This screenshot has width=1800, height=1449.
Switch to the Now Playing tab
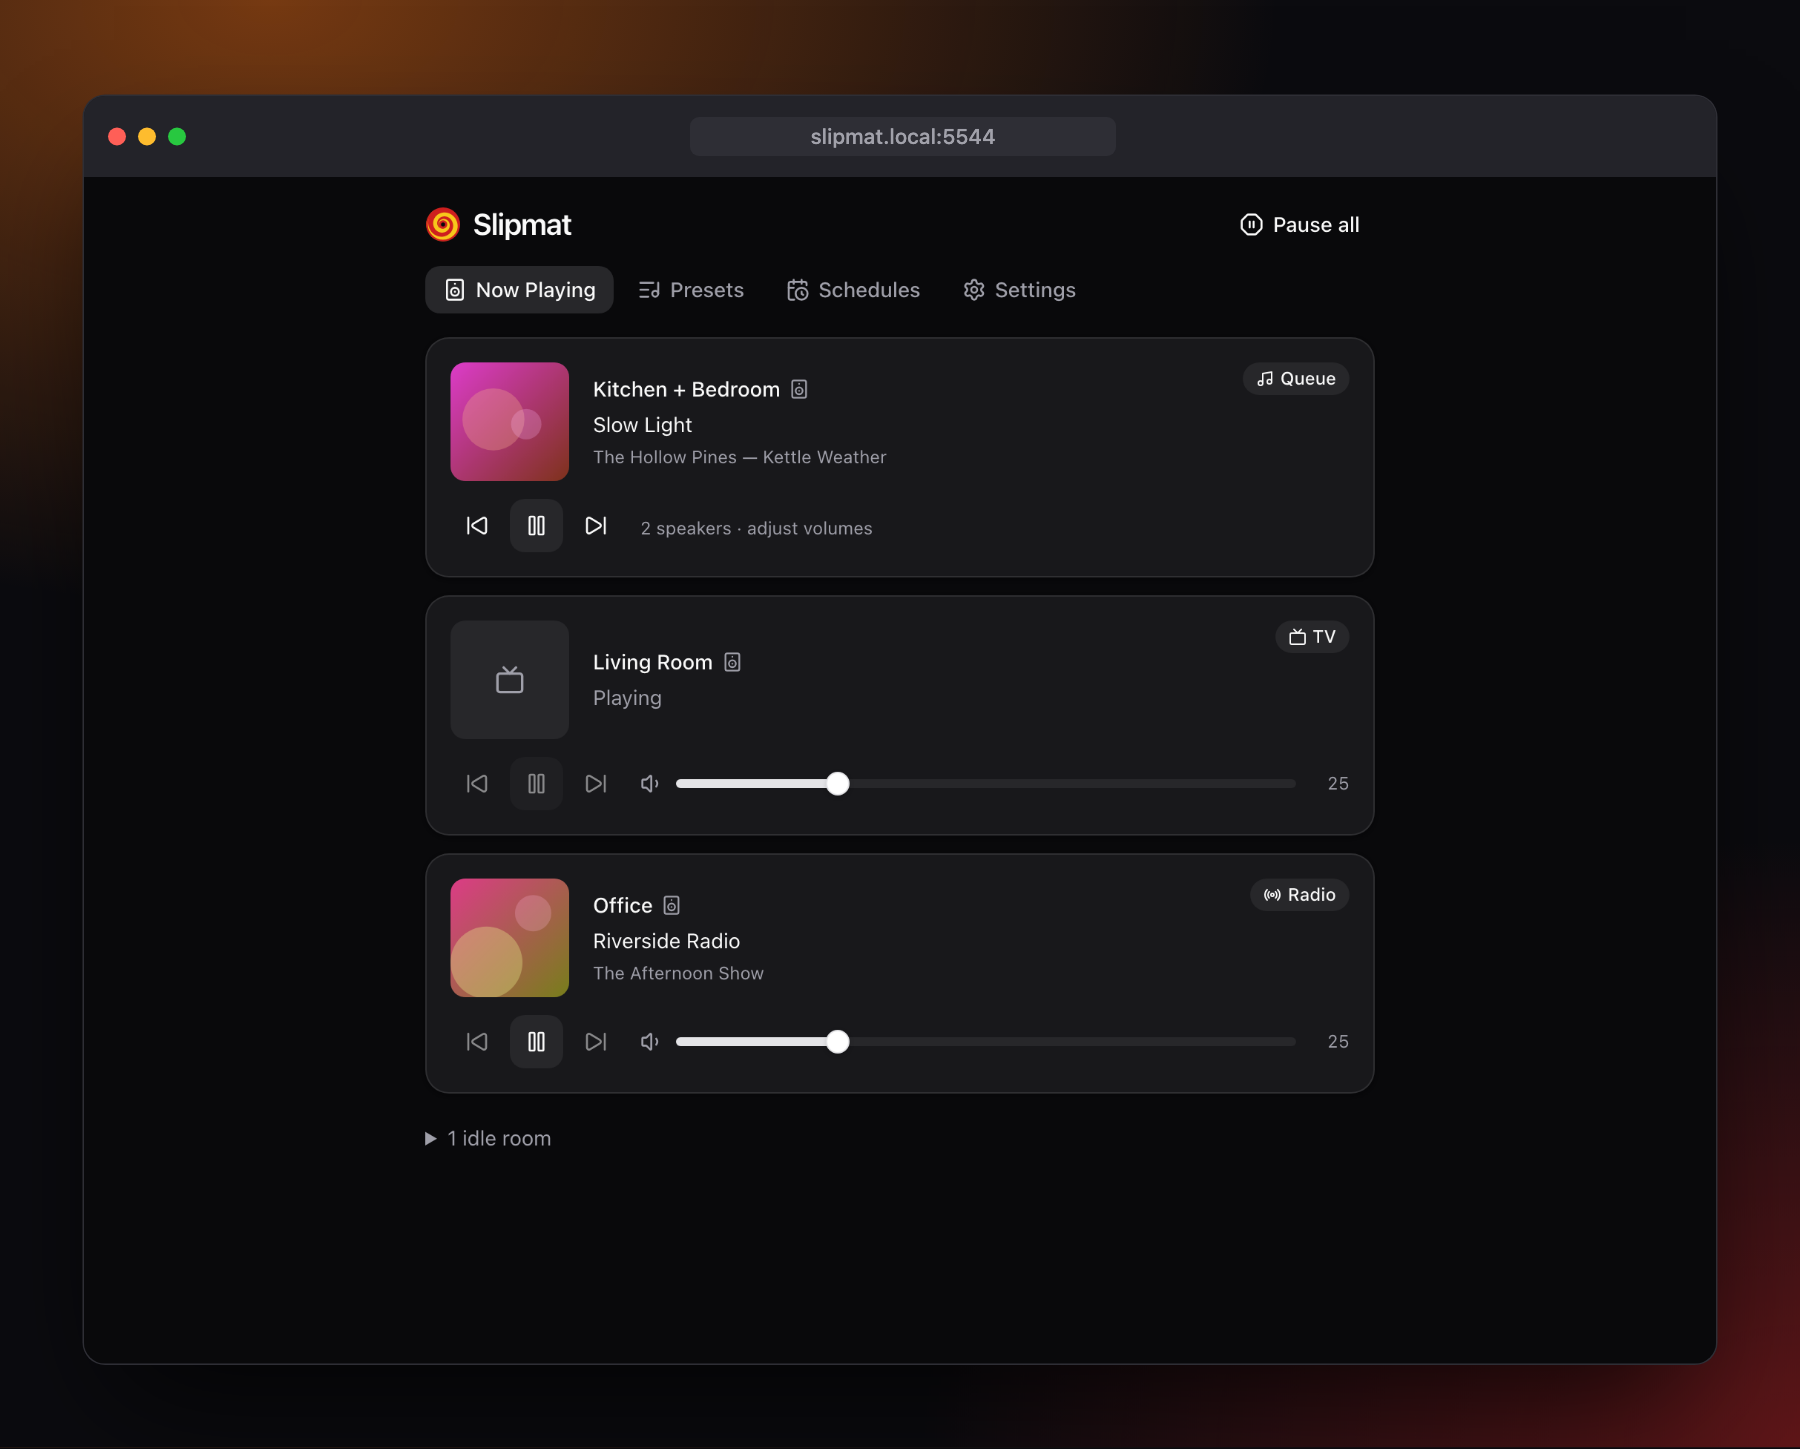520,290
